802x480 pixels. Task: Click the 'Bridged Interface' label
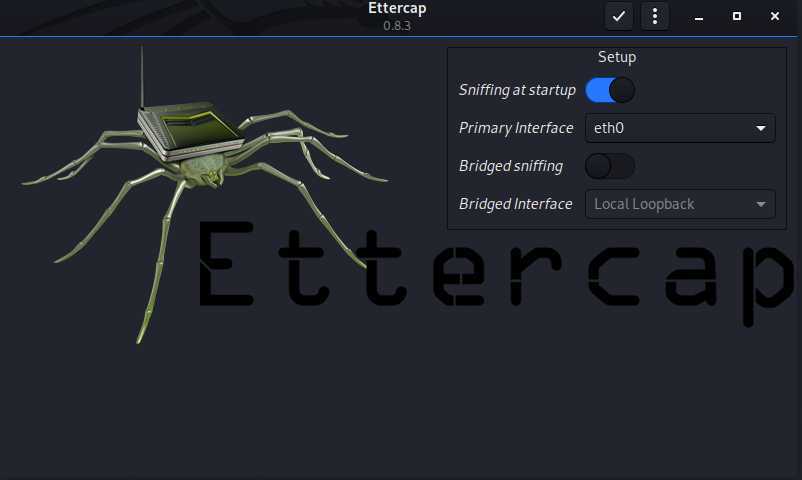pos(516,204)
